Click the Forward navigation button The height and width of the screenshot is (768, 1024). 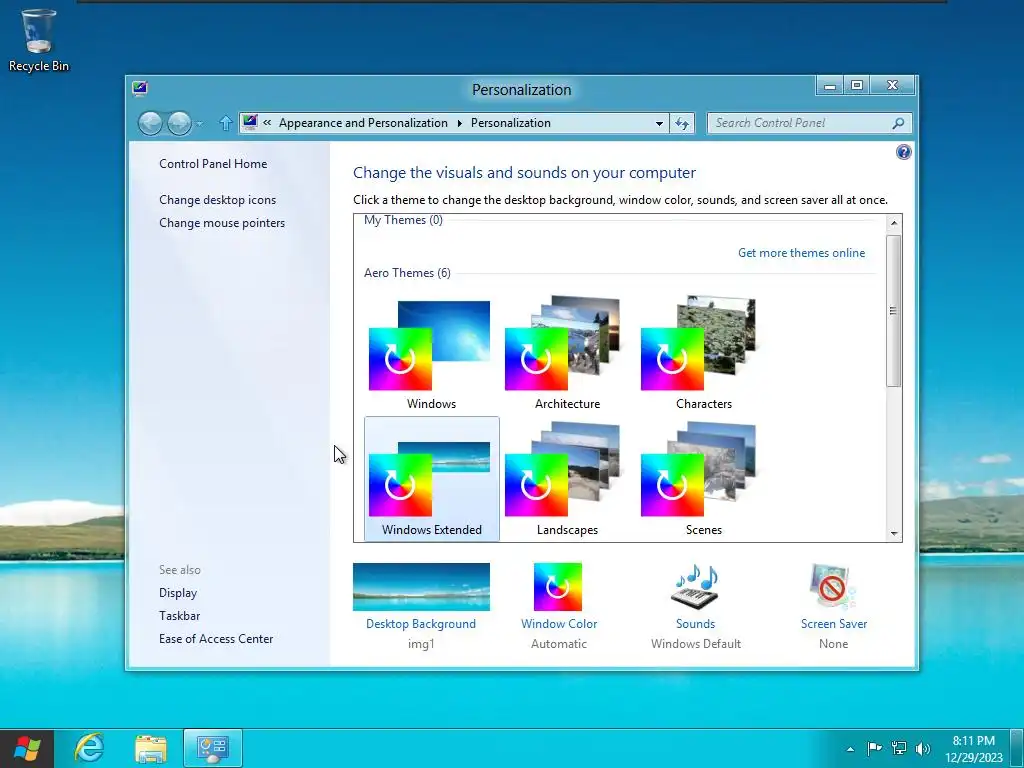pyautogui.click(x=179, y=123)
